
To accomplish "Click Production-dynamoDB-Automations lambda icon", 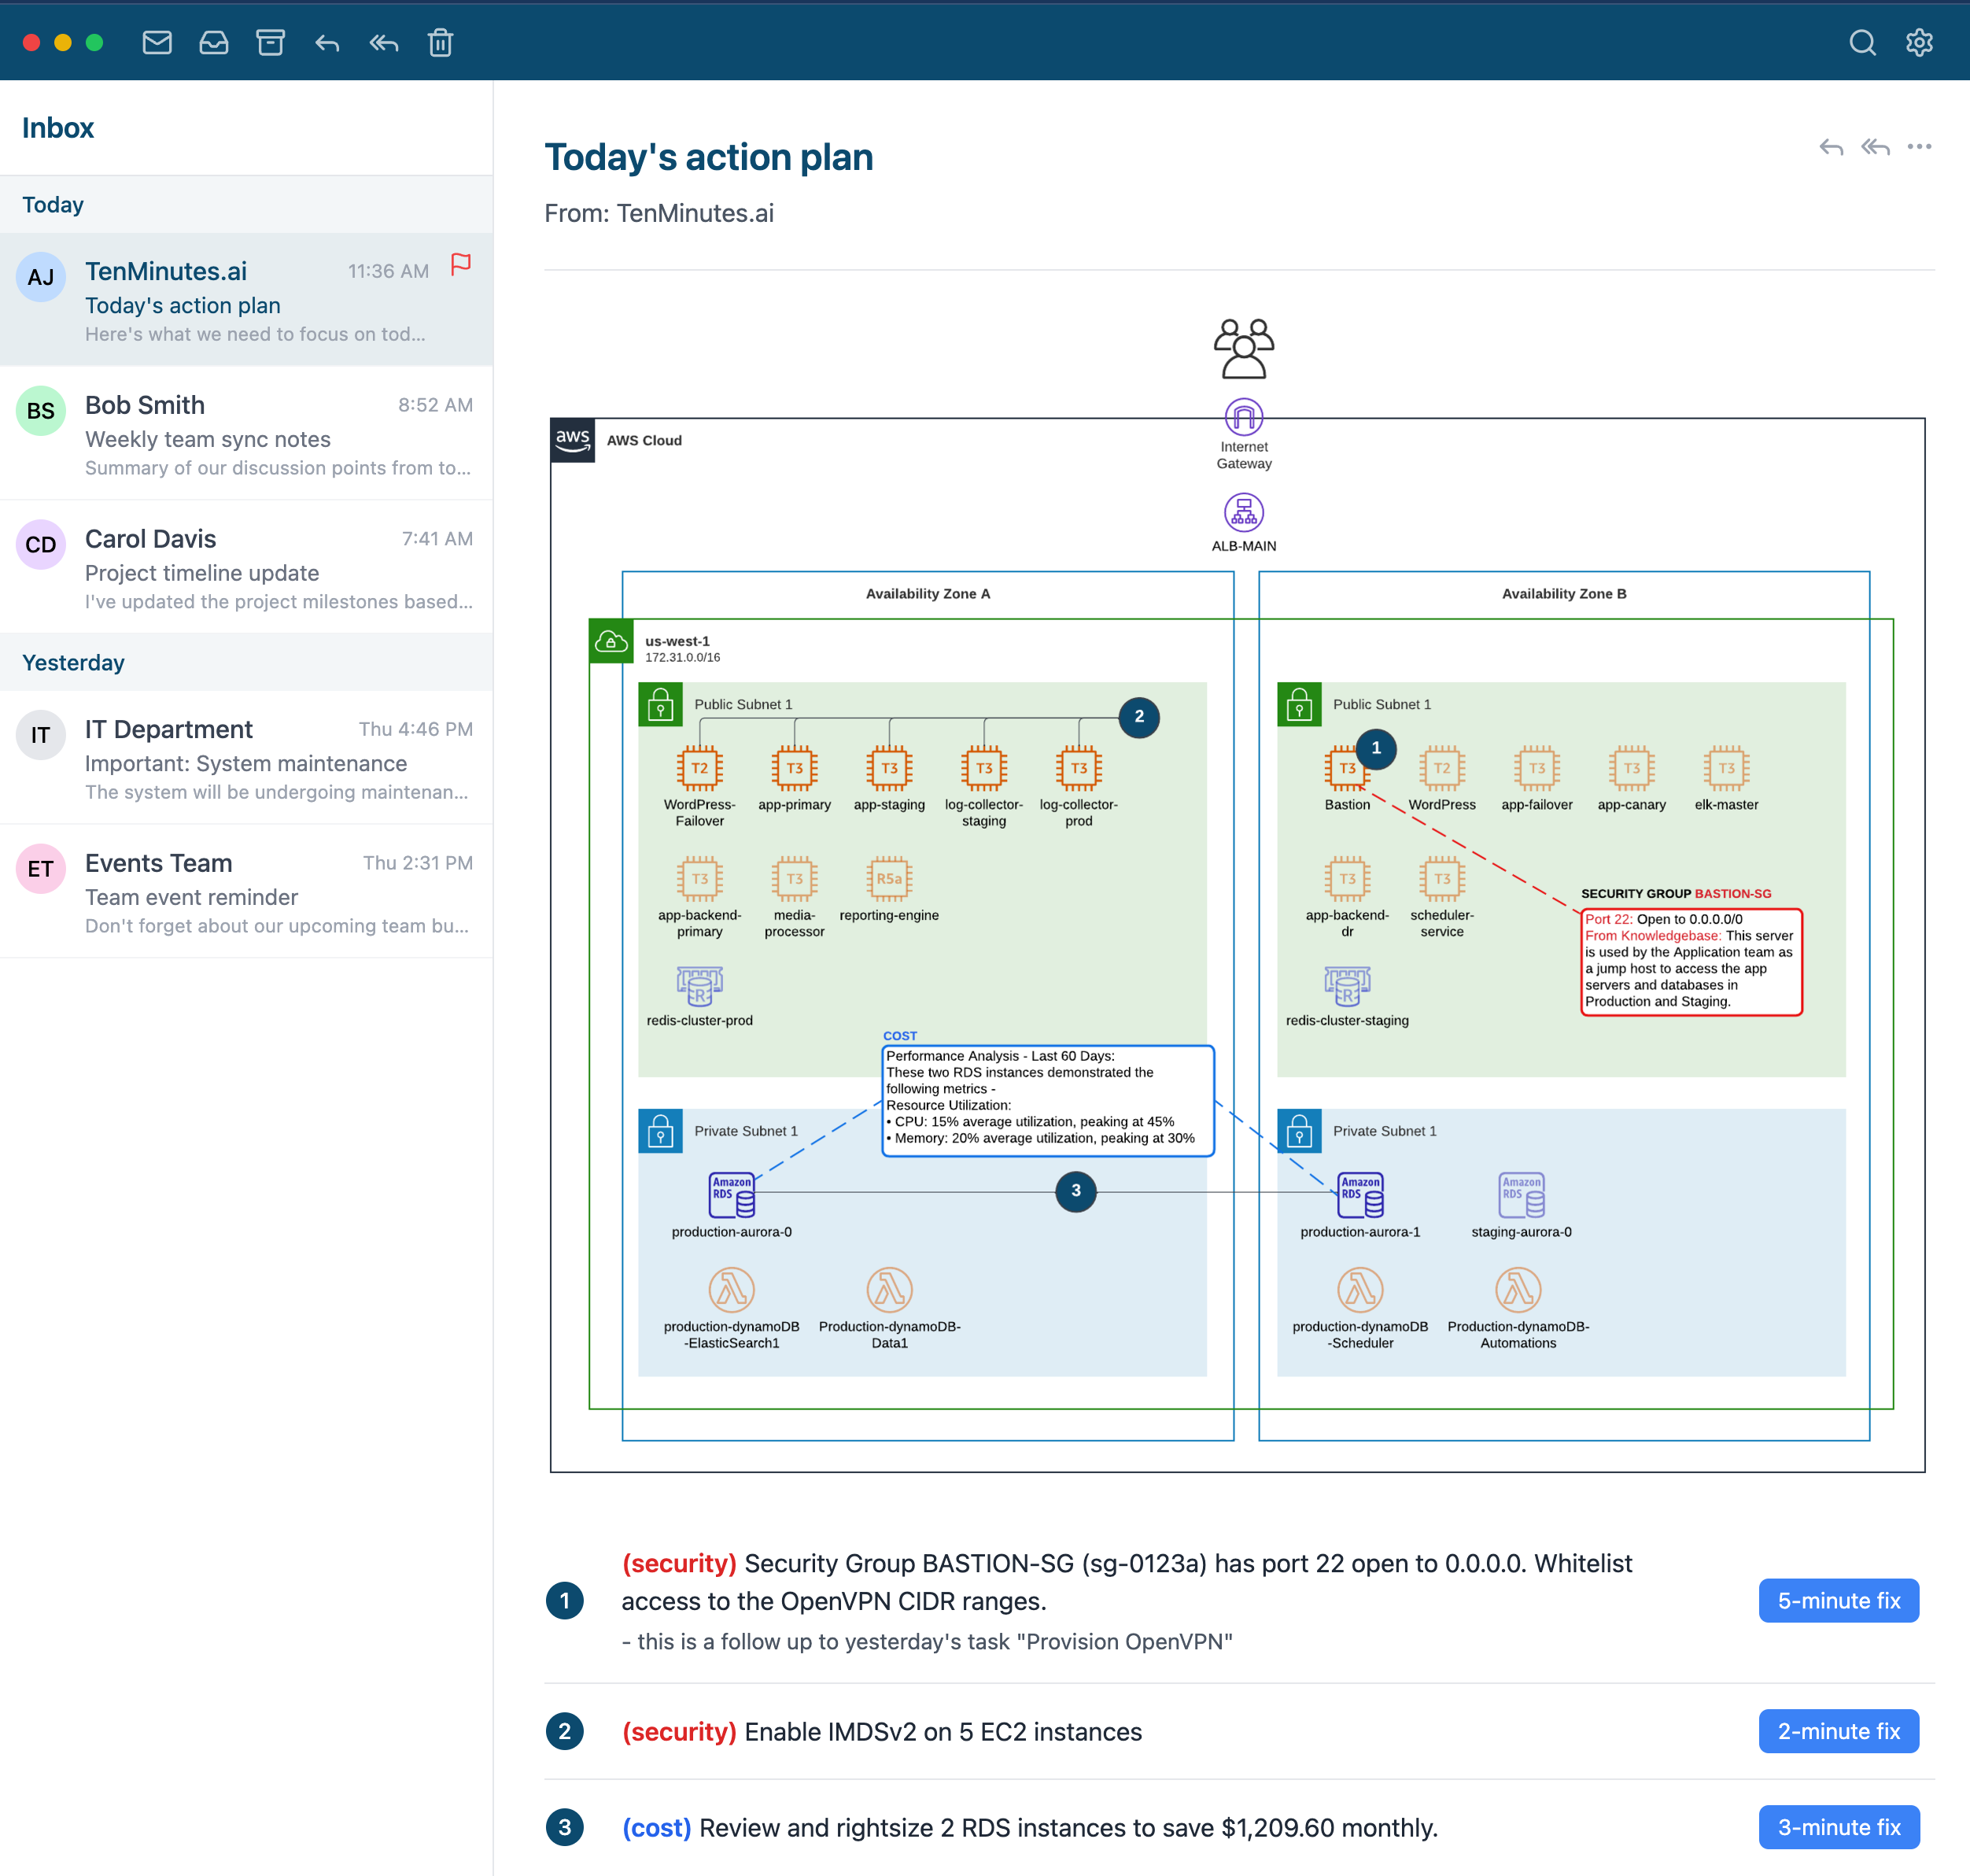I will (x=1518, y=1290).
